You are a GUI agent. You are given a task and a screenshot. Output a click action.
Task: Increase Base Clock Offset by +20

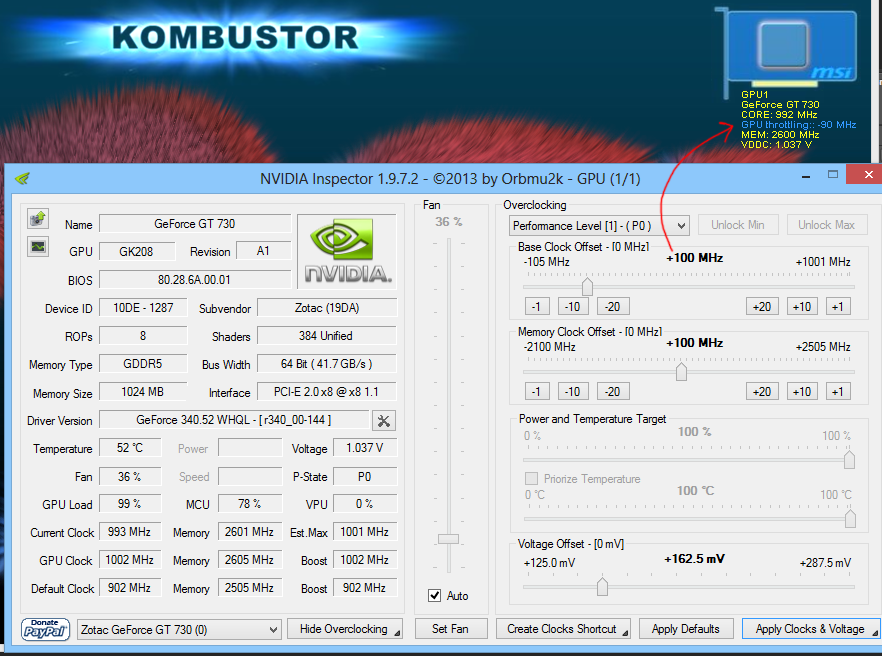click(x=762, y=306)
